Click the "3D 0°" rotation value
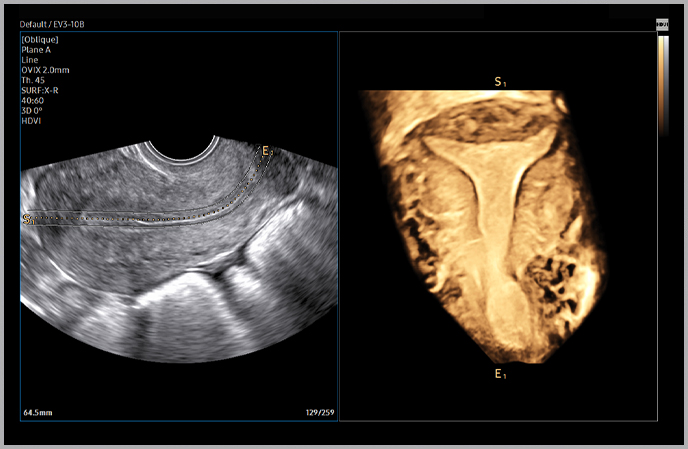This screenshot has height=449, width=688. coord(33,110)
